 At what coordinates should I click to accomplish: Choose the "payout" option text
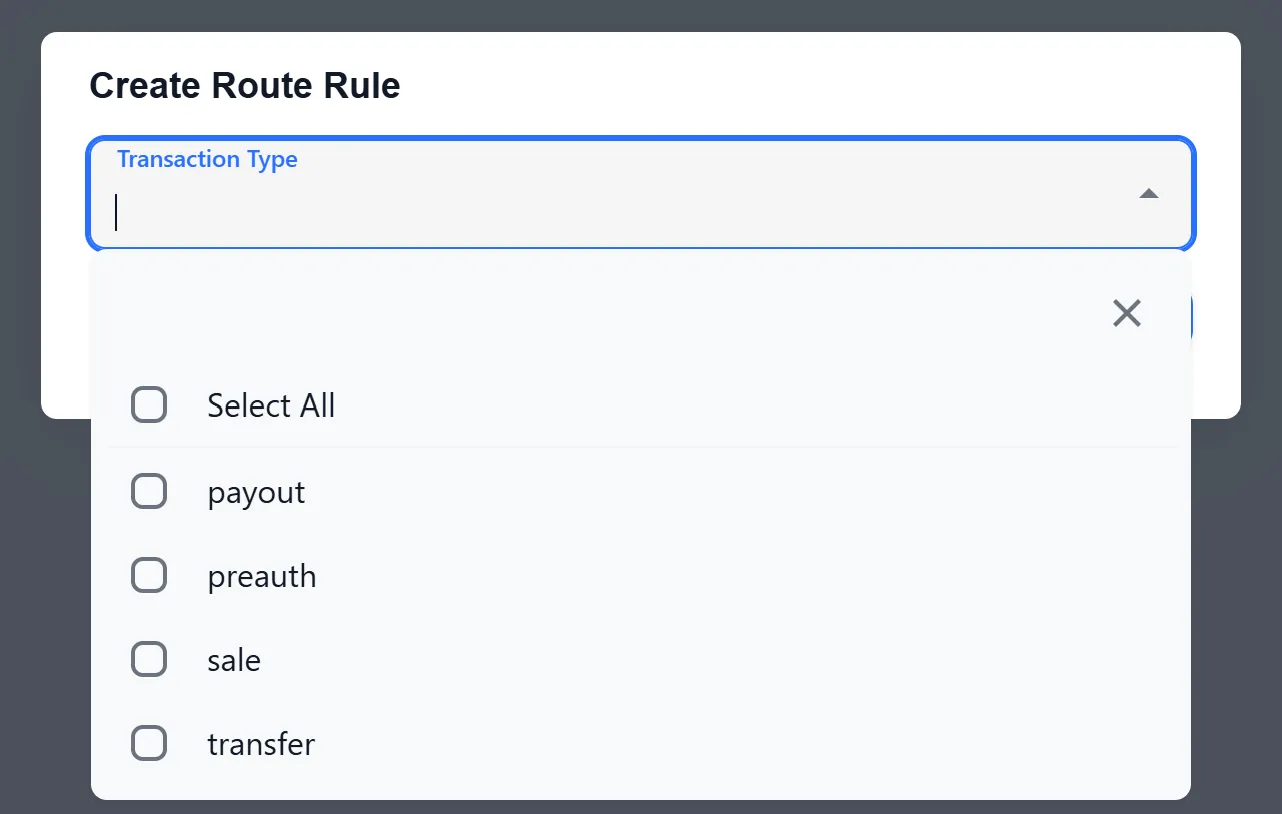[x=256, y=493]
